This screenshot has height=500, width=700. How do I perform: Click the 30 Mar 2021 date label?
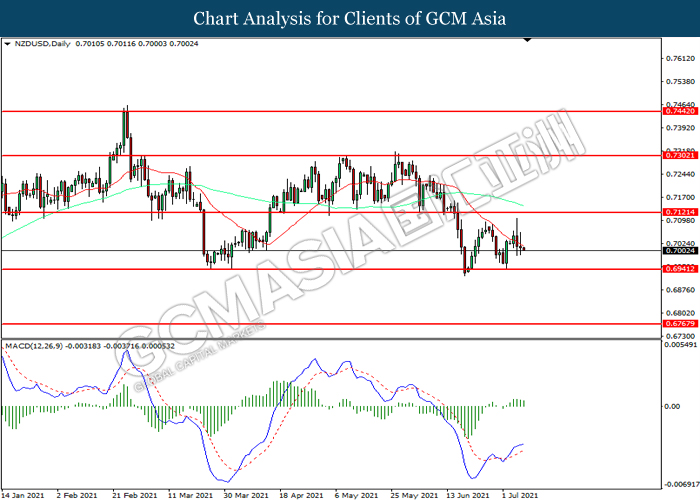pyautogui.click(x=246, y=495)
